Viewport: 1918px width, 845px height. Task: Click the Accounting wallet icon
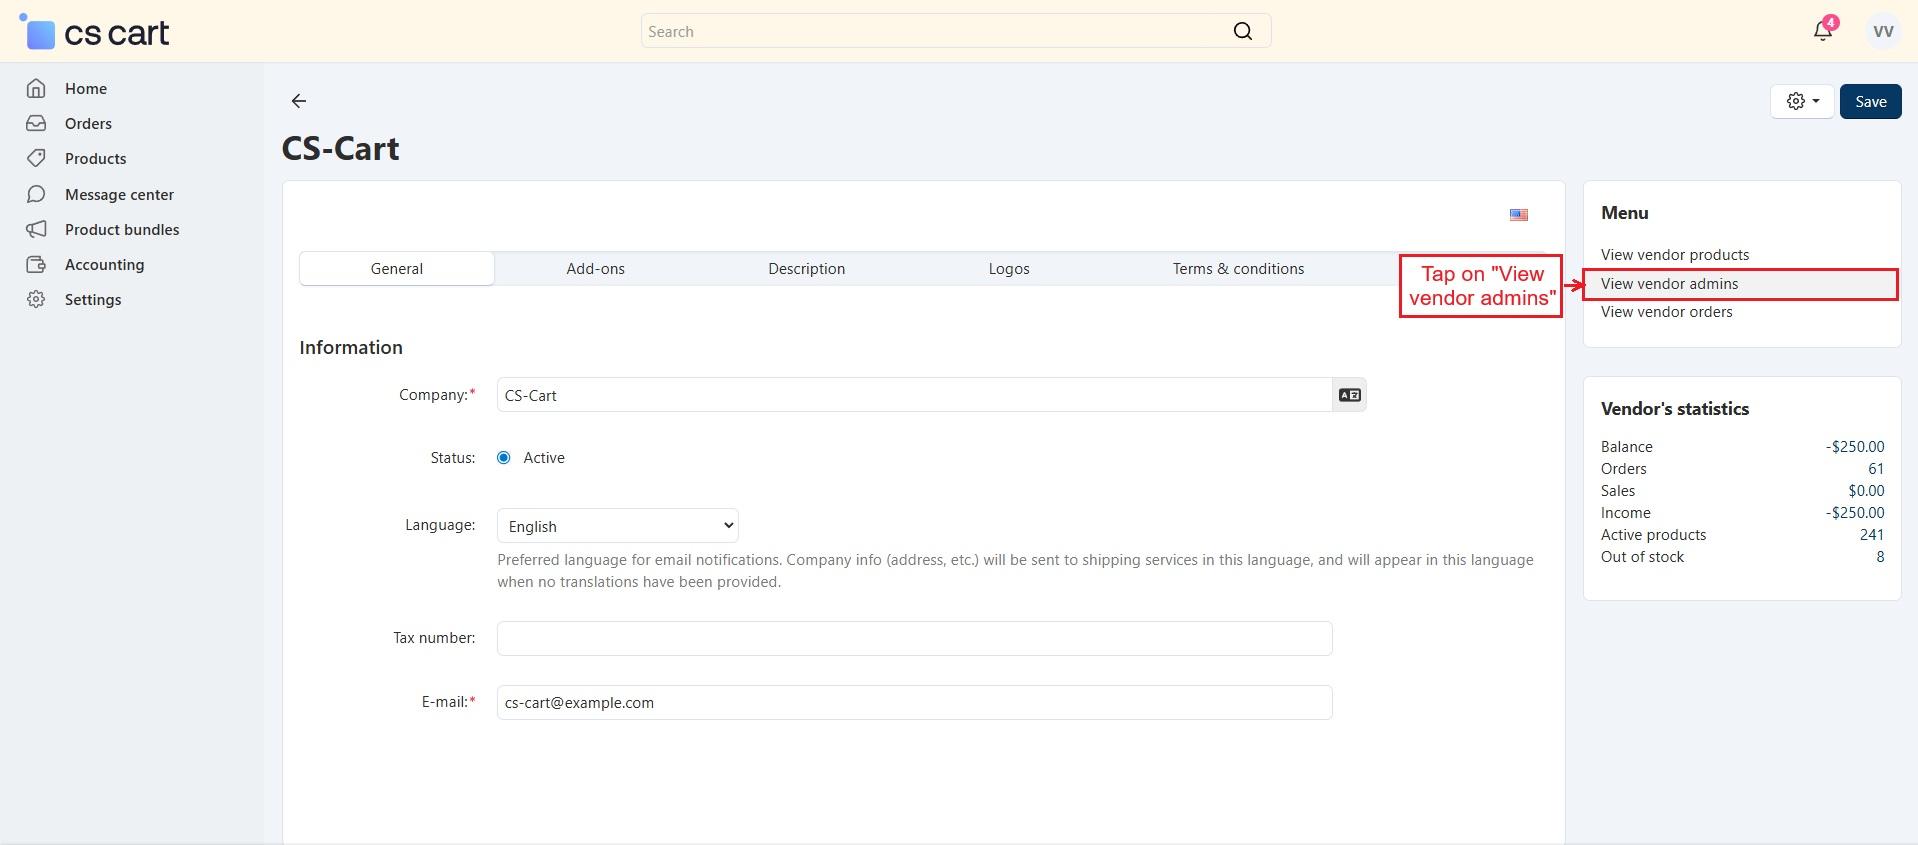(x=36, y=265)
